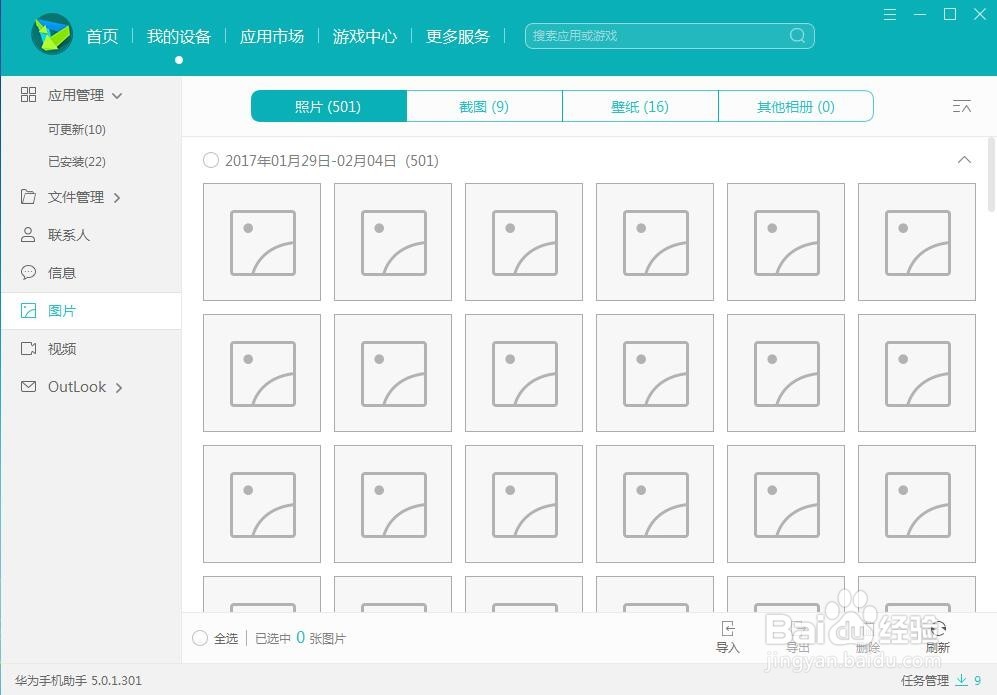Image resolution: width=997 pixels, height=695 pixels.
Task: Tick the 全选 select-all radio
Action: click(200, 638)
